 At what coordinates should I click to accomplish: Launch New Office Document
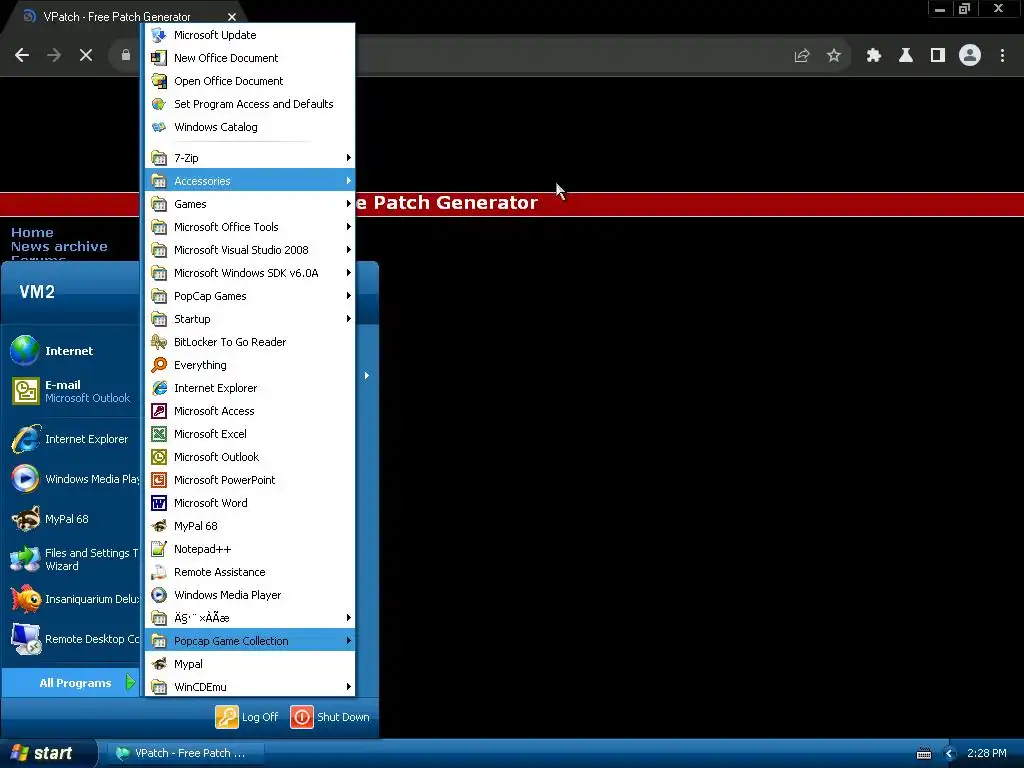click(250, 58)
